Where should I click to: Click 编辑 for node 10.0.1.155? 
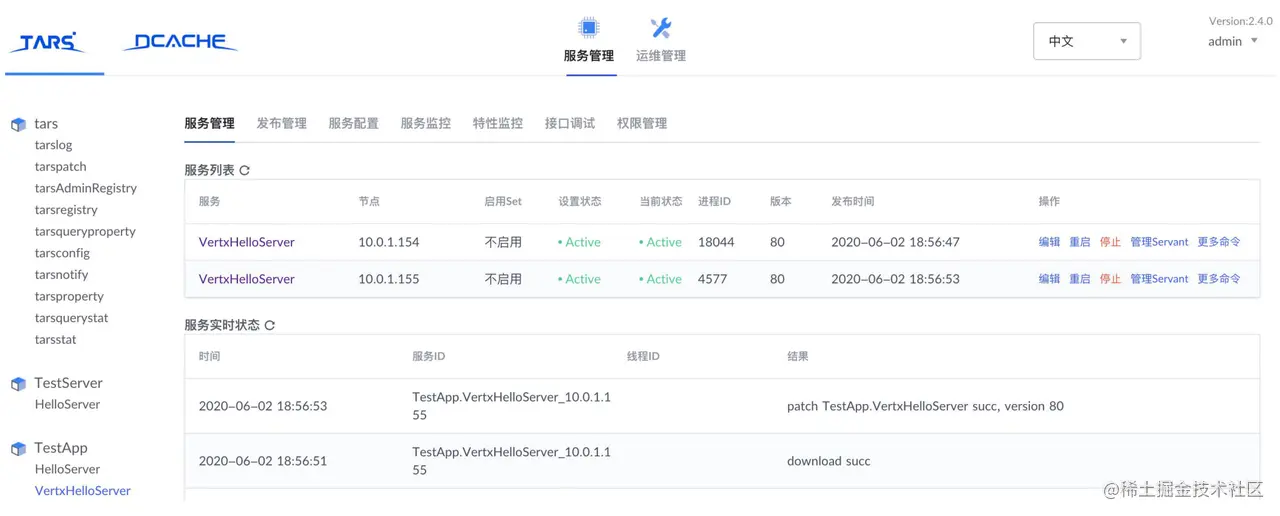[x=1049, y=279]
